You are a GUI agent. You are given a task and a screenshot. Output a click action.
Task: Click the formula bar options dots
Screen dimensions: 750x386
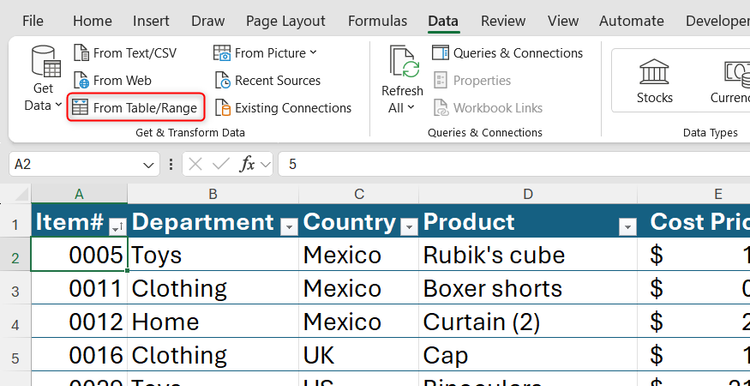click(x=171, y=165)
